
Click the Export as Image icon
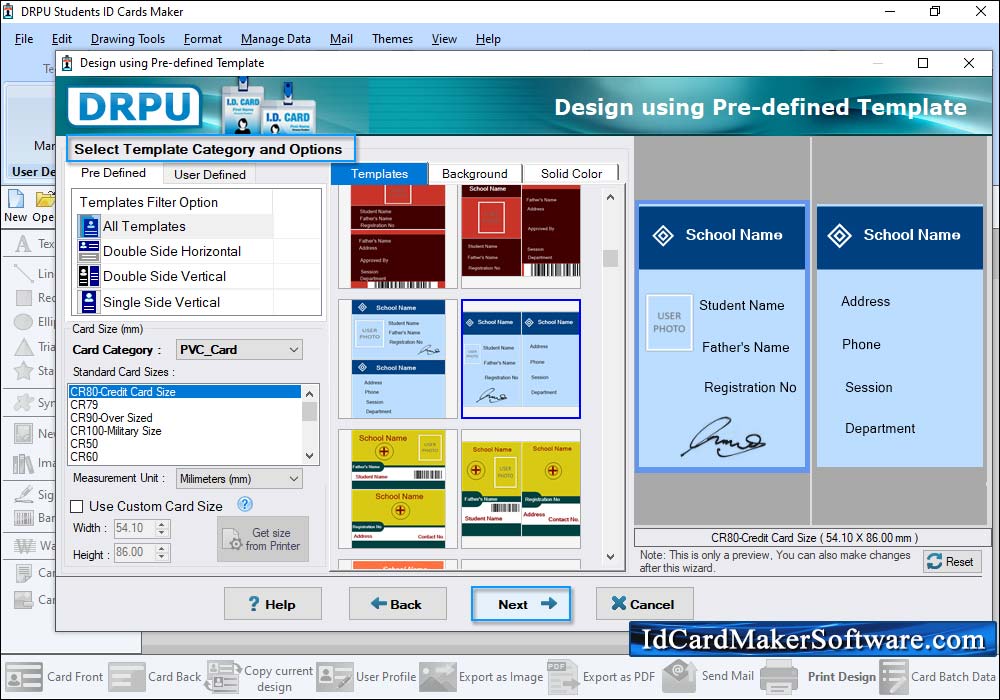(x=438, y=676)
